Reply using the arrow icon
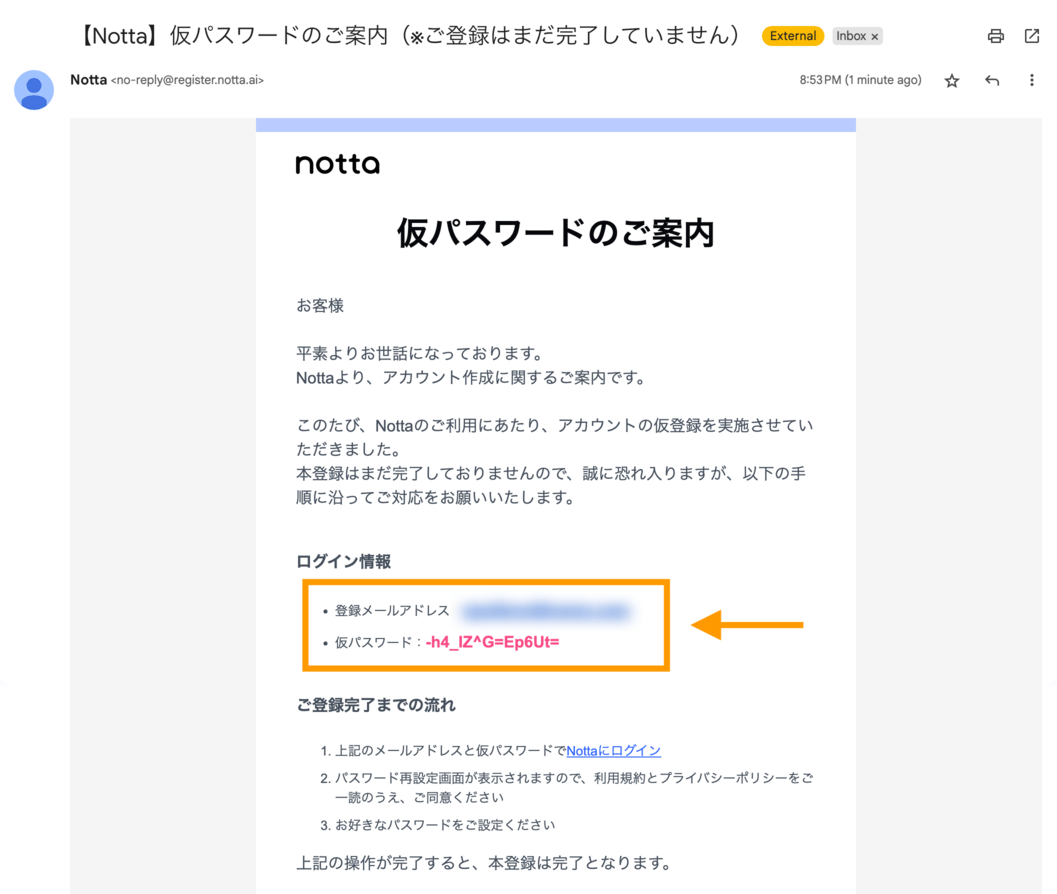The width and height of the screenshot is (1057, 894). pos(992,81)
